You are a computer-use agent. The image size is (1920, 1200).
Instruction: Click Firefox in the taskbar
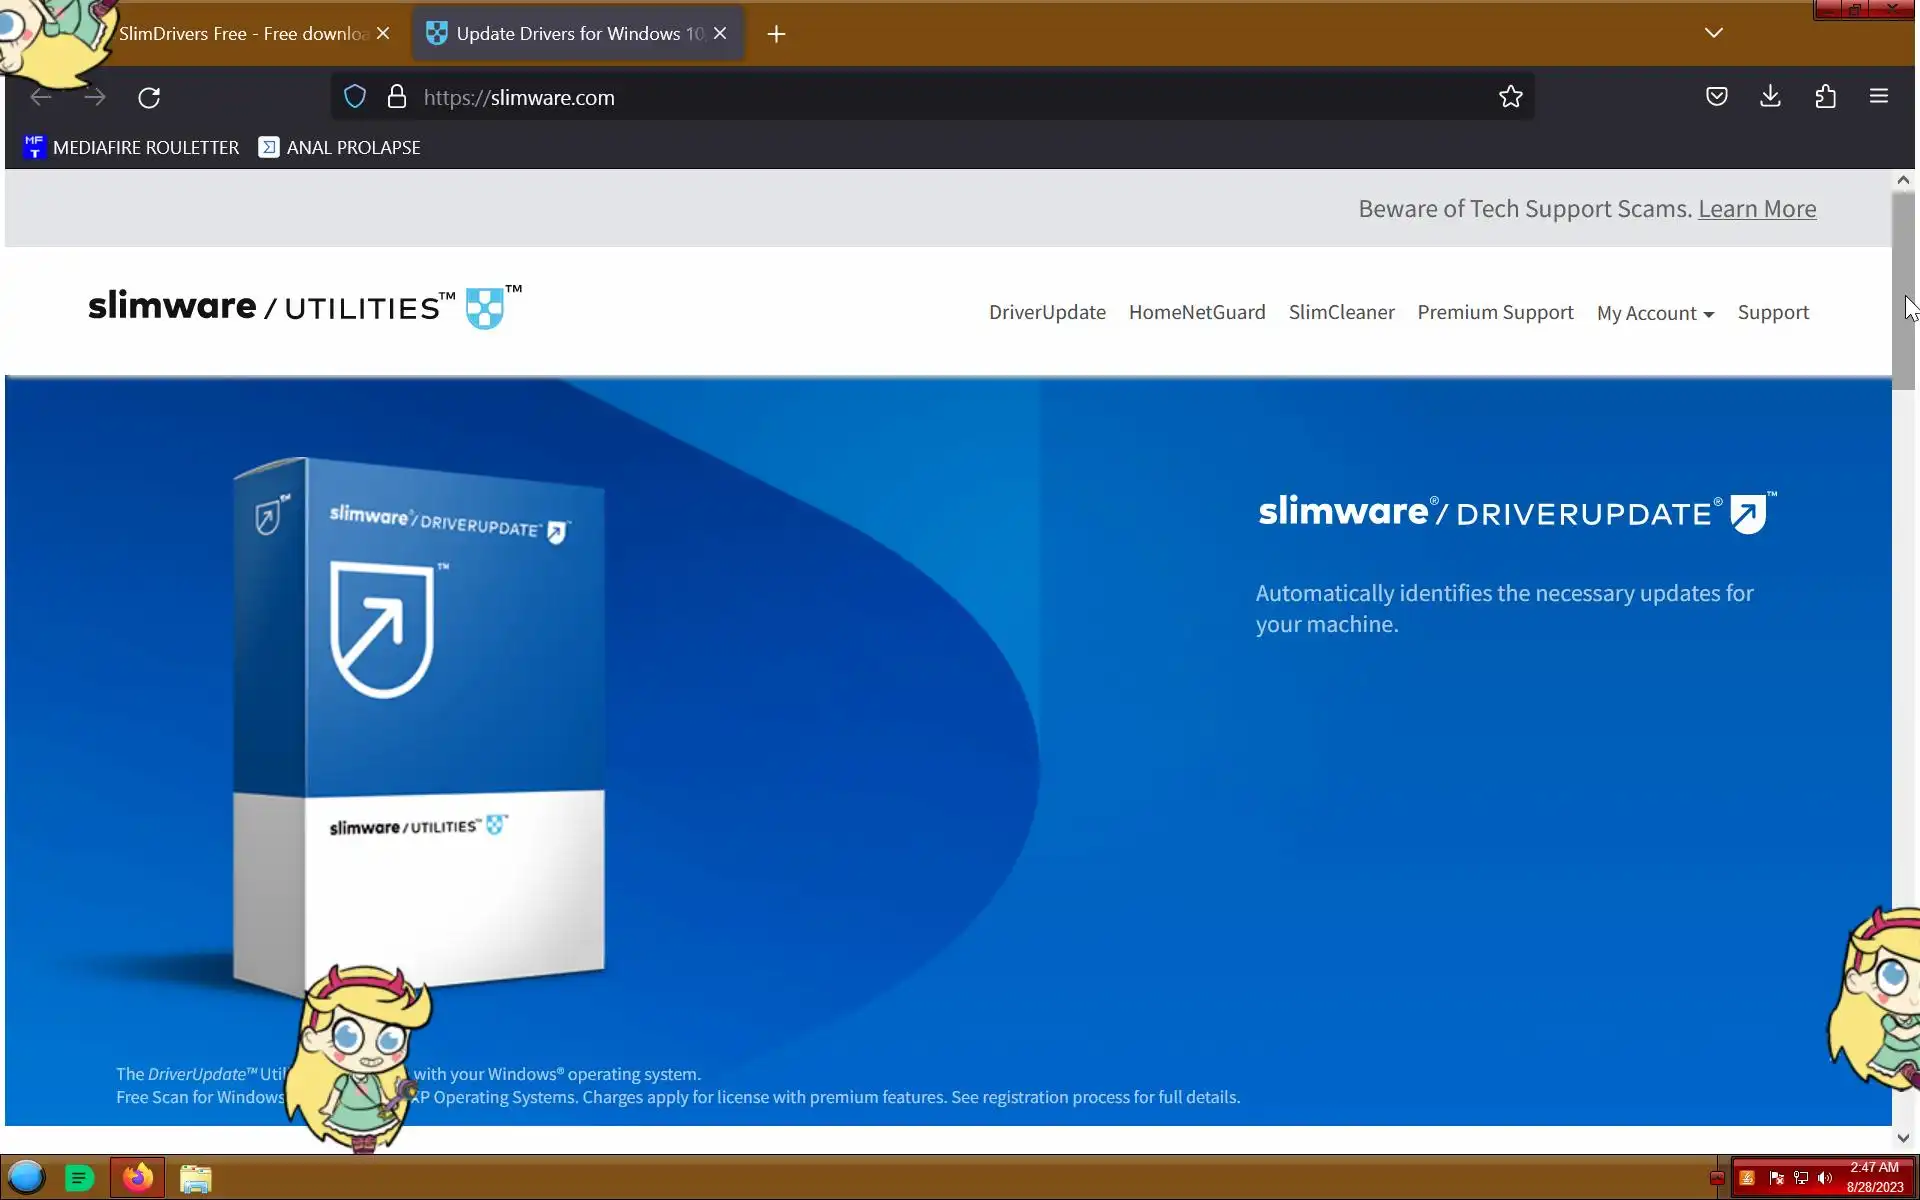[137, 1178]
